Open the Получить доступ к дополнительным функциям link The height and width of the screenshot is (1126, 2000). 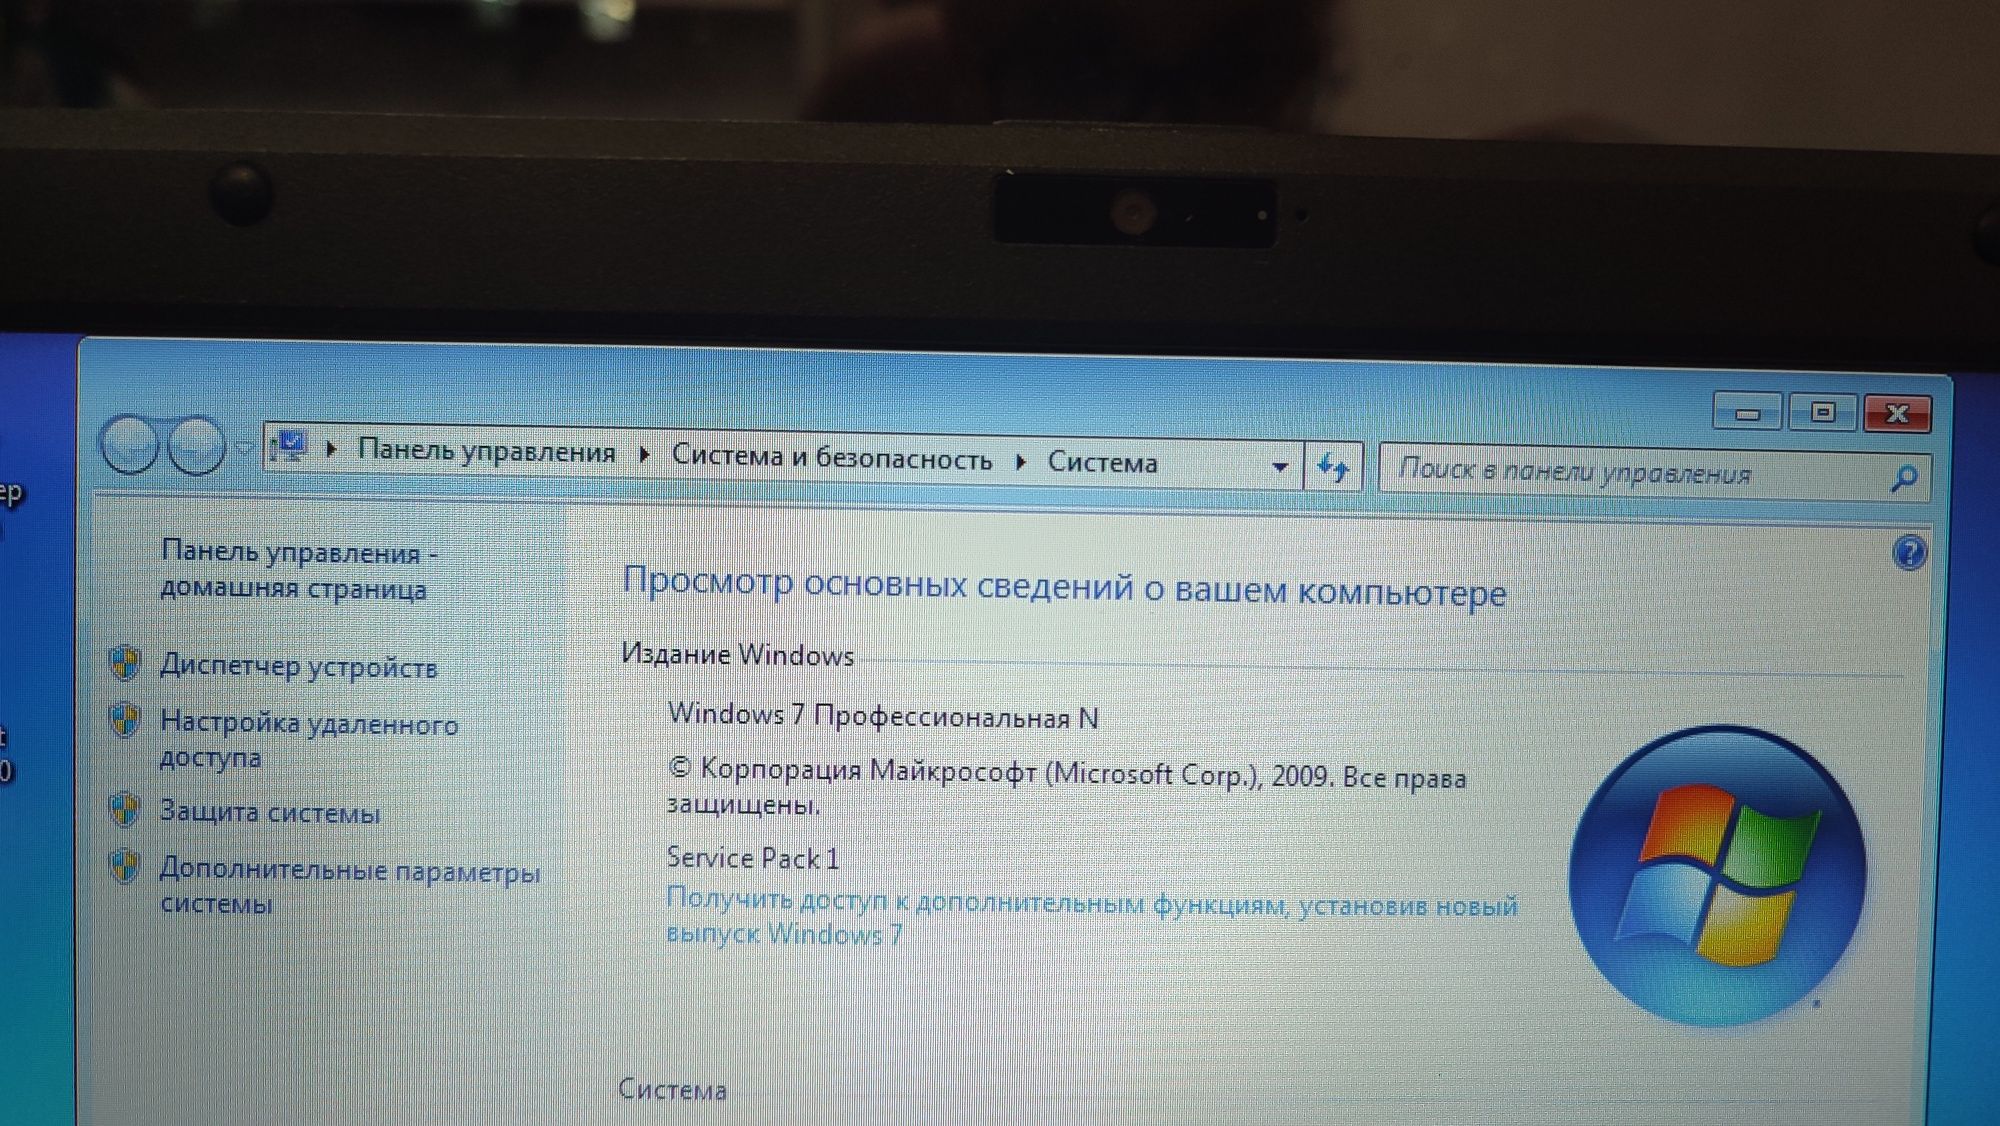[1091, 917]
